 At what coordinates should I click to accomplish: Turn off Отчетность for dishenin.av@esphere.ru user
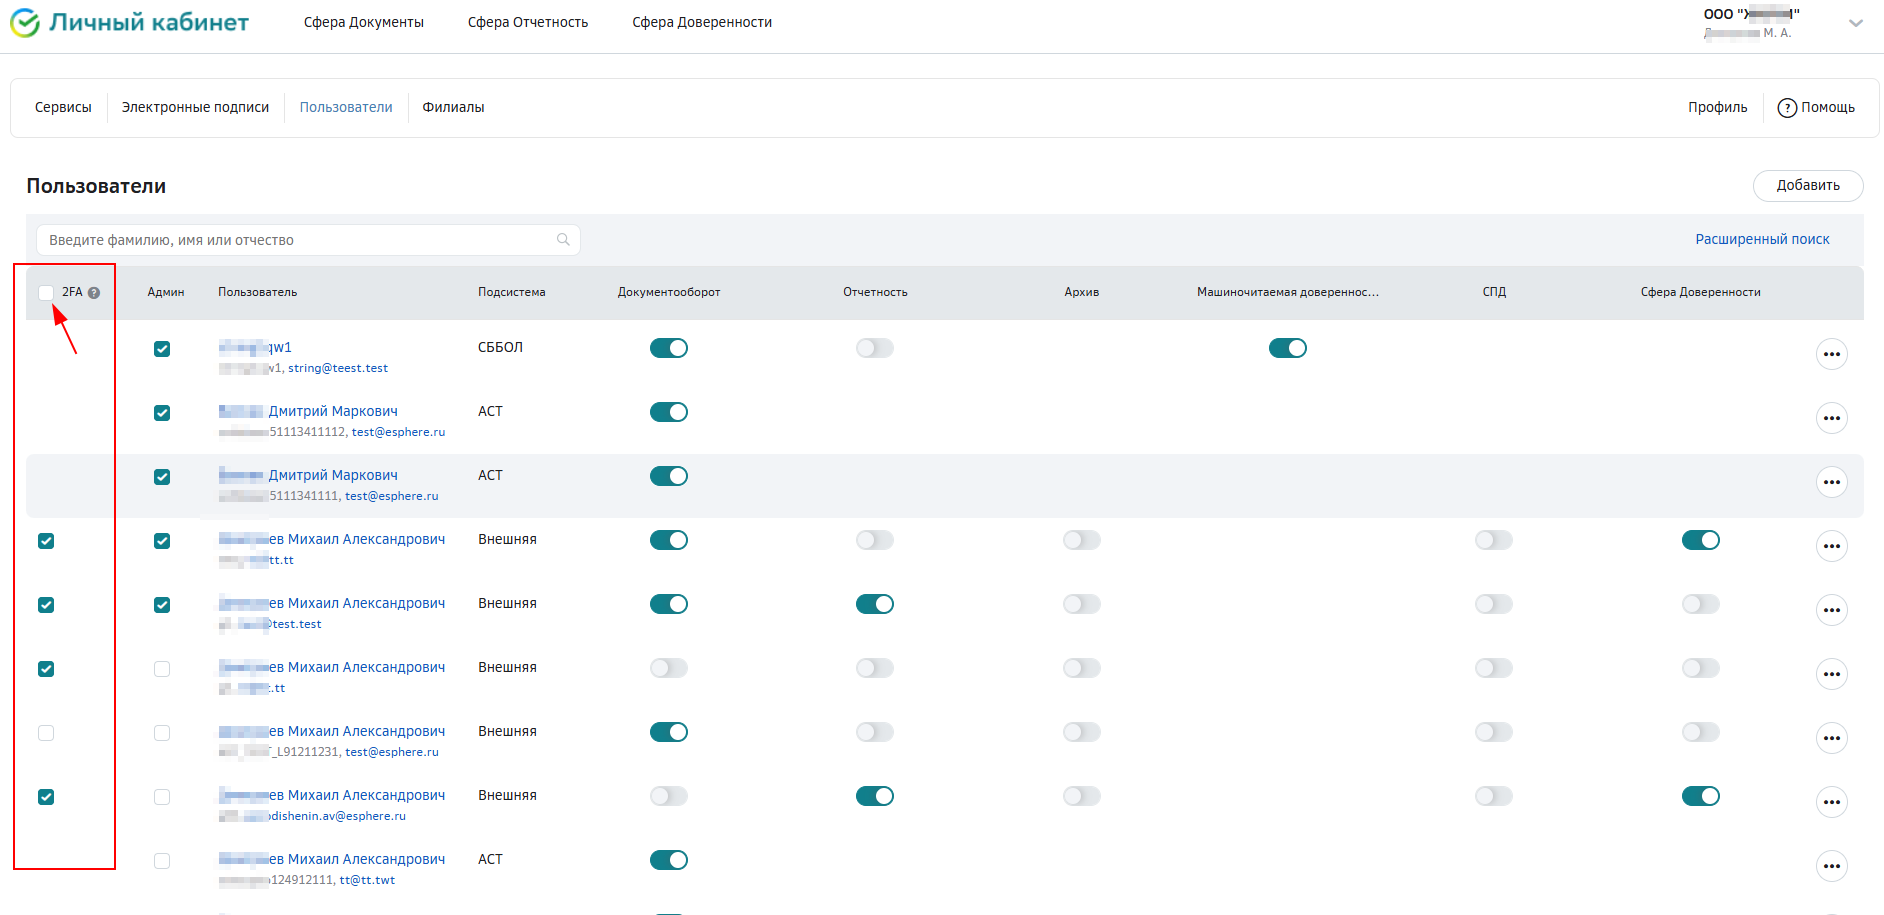[x=875, y=796]
